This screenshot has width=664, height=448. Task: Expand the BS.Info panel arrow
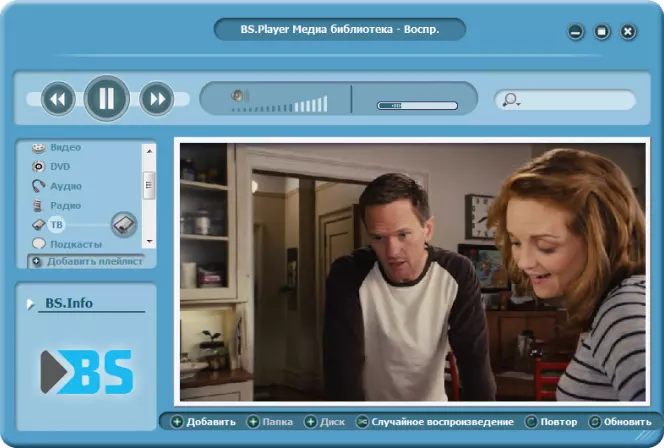[x=30, y=304]
